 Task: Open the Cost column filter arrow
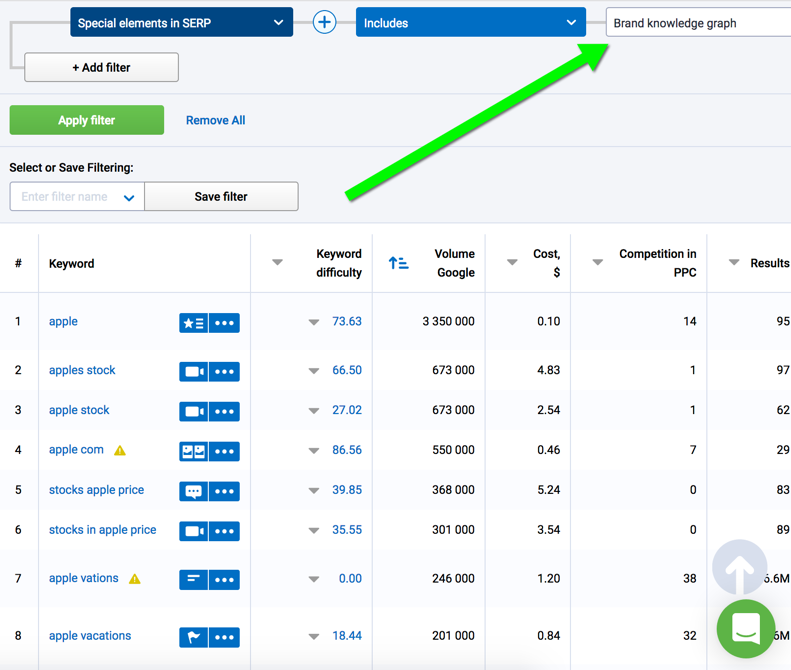coord(512,262)
